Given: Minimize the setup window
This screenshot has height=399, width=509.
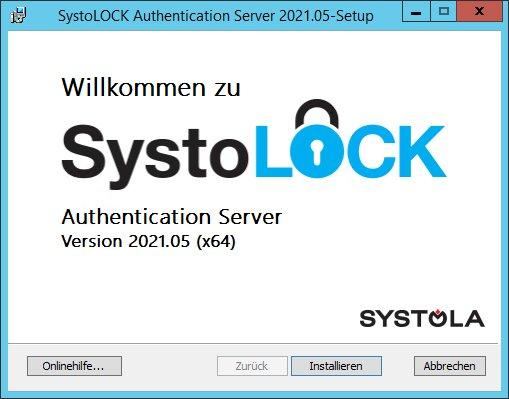Looking at the screenshot, I should [x=416, y=13].
